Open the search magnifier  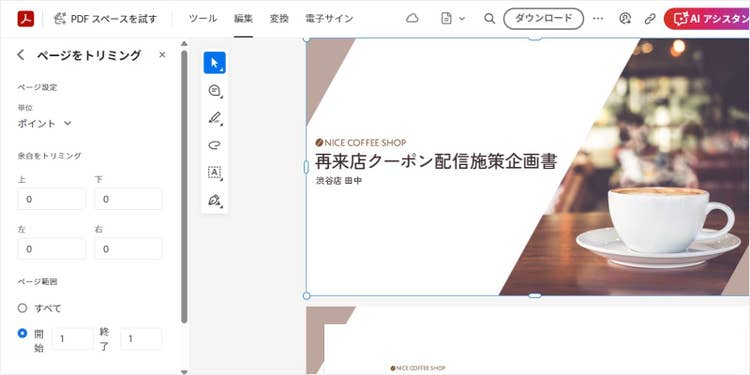tap(489, 19)
